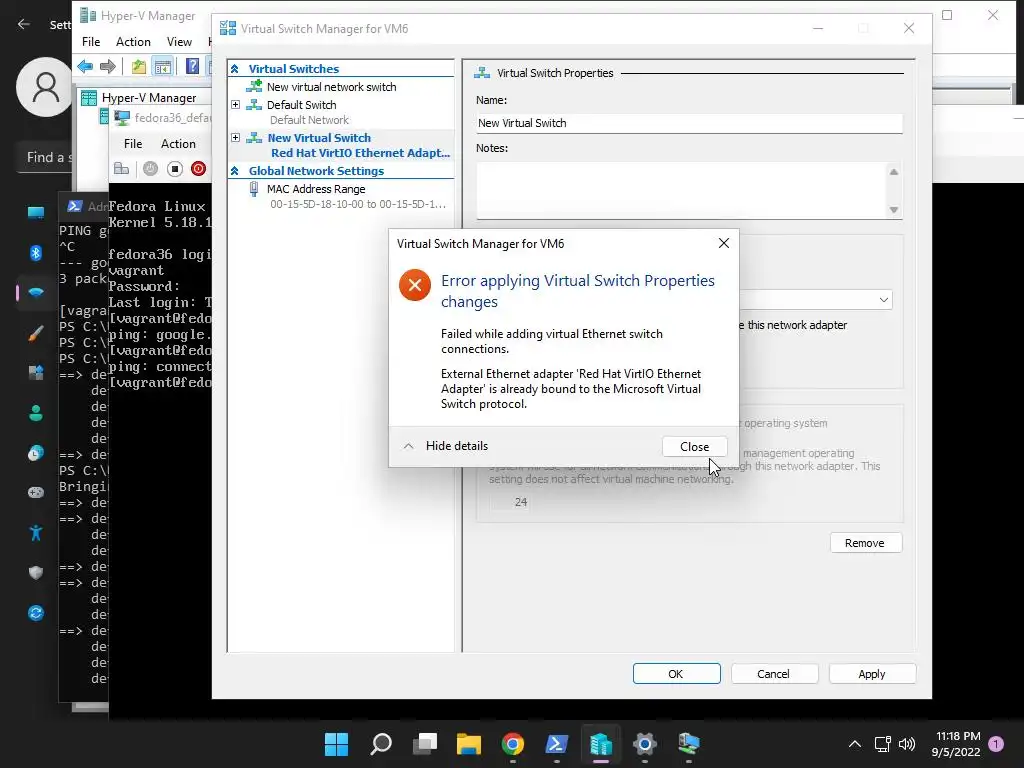Select MAC Address Range setting
This screenshot has width=1024, height=768.
316,189
